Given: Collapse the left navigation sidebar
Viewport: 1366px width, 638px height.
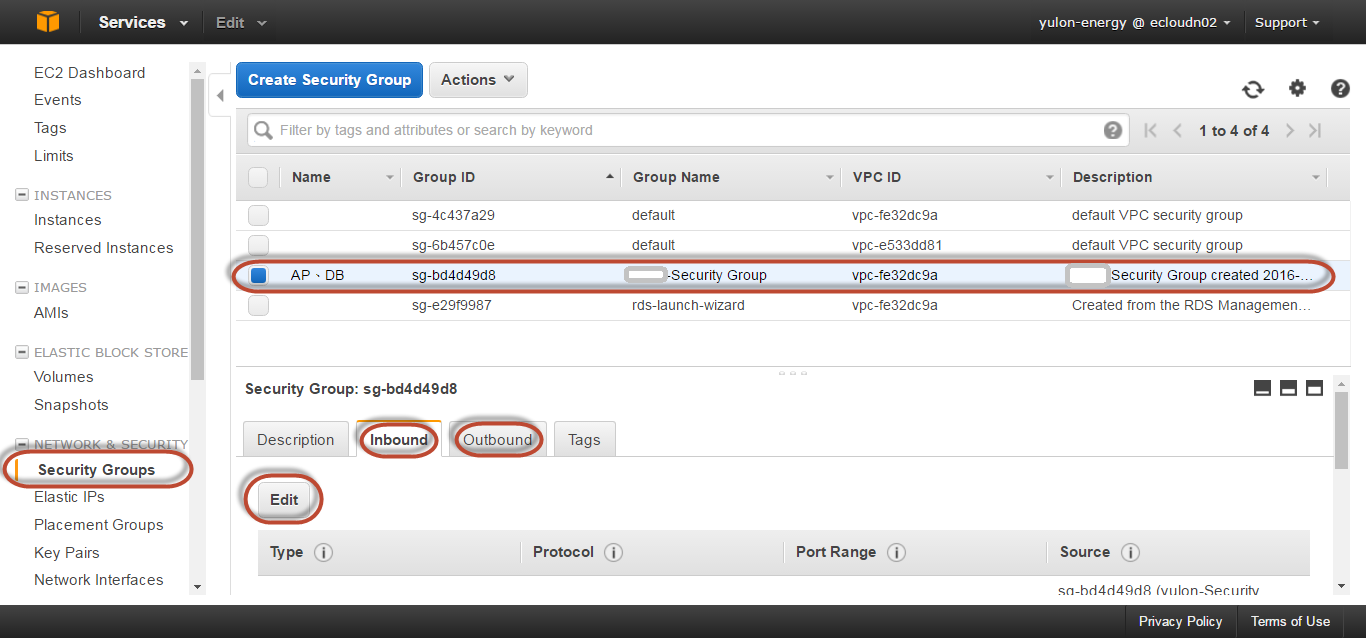Looking at the screenshot, I should coord(220,96).
